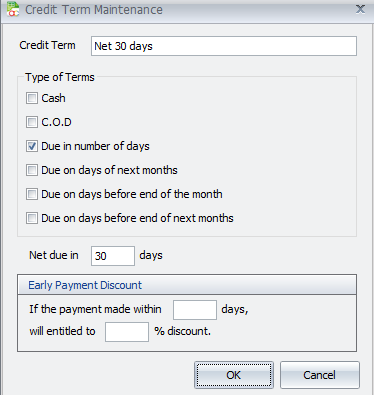Viewport: 374px width, 395px height.
Task: Click the Net due in label
Action: 54,255
